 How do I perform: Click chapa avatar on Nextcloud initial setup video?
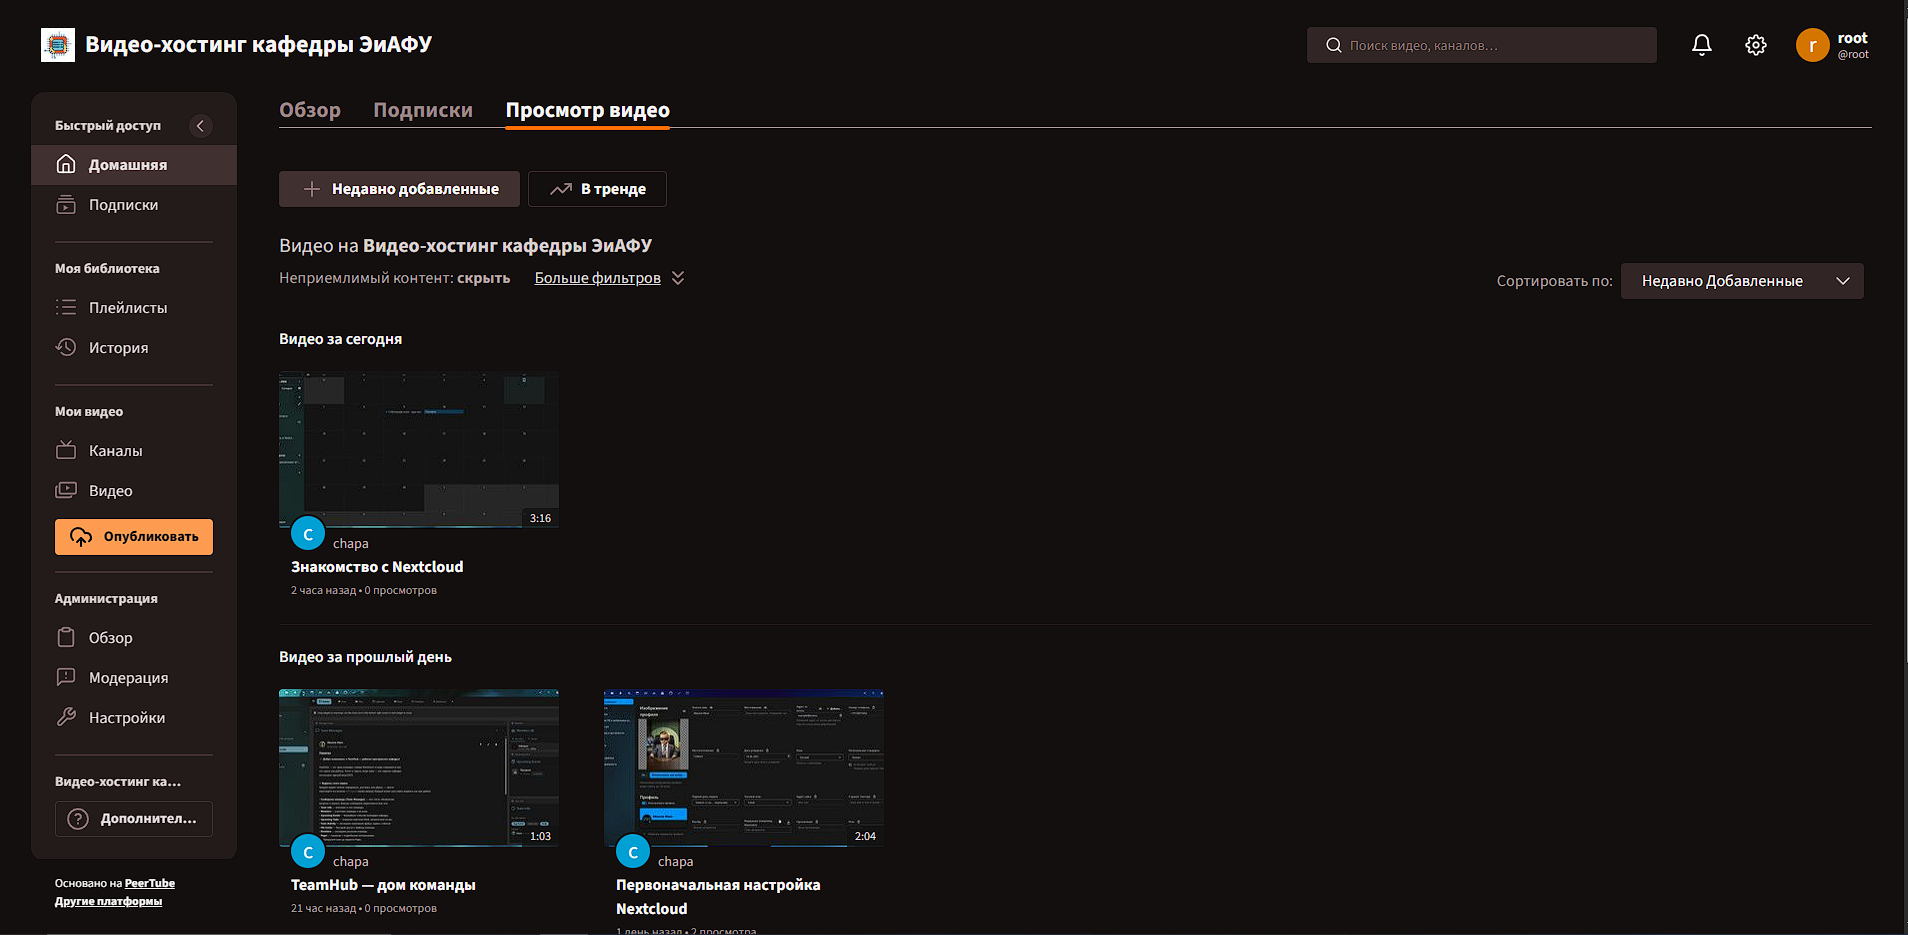click(633, 852)
